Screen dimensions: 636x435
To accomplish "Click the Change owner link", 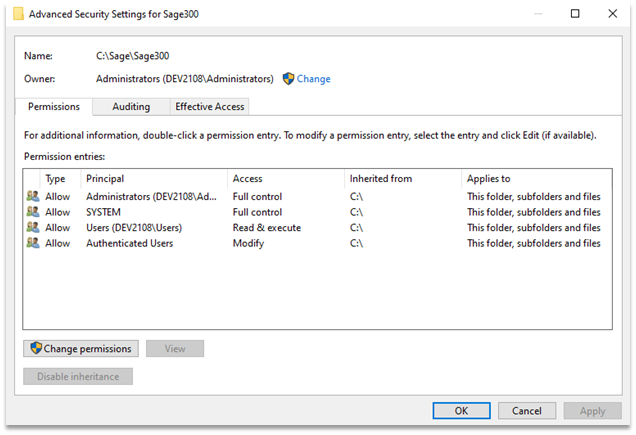I will click(x=313, y=79).
